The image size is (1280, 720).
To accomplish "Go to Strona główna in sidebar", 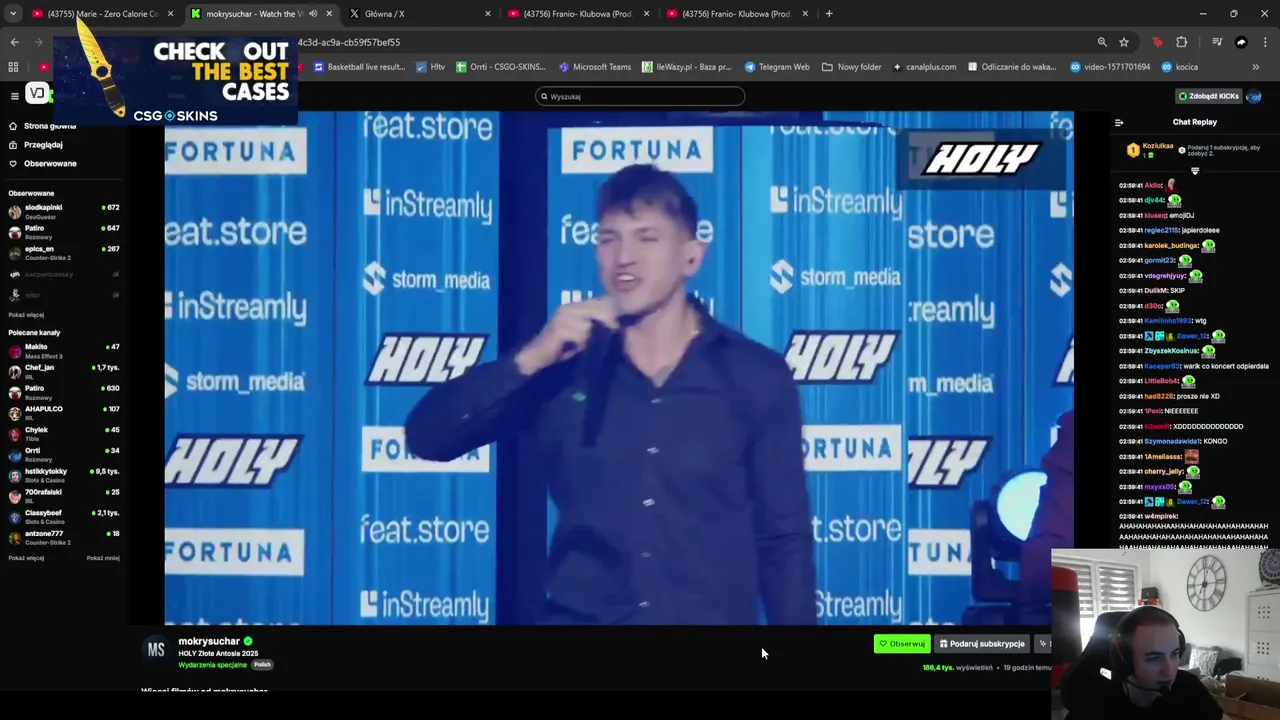I will point(42,126).
